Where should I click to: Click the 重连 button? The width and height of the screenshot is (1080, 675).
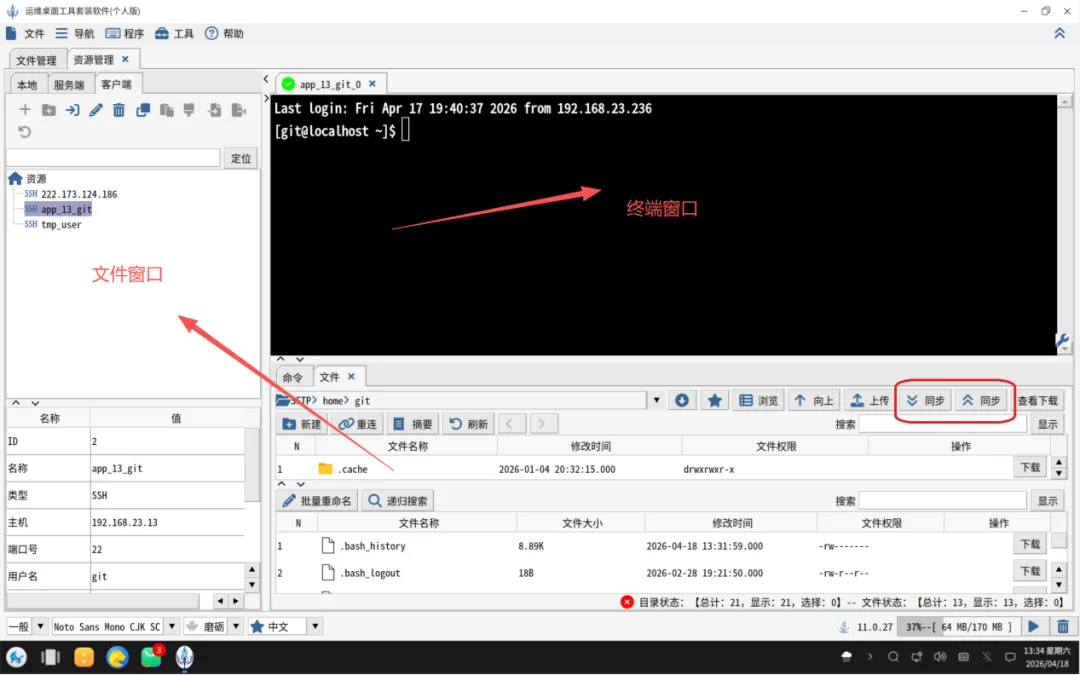[x=358, y=424]
